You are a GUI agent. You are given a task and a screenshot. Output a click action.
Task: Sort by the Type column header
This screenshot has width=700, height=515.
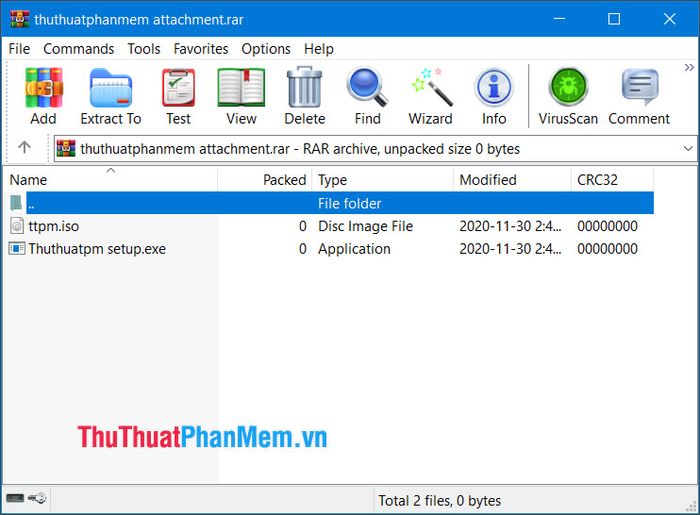pyautogui.click(x=383, y=180)
